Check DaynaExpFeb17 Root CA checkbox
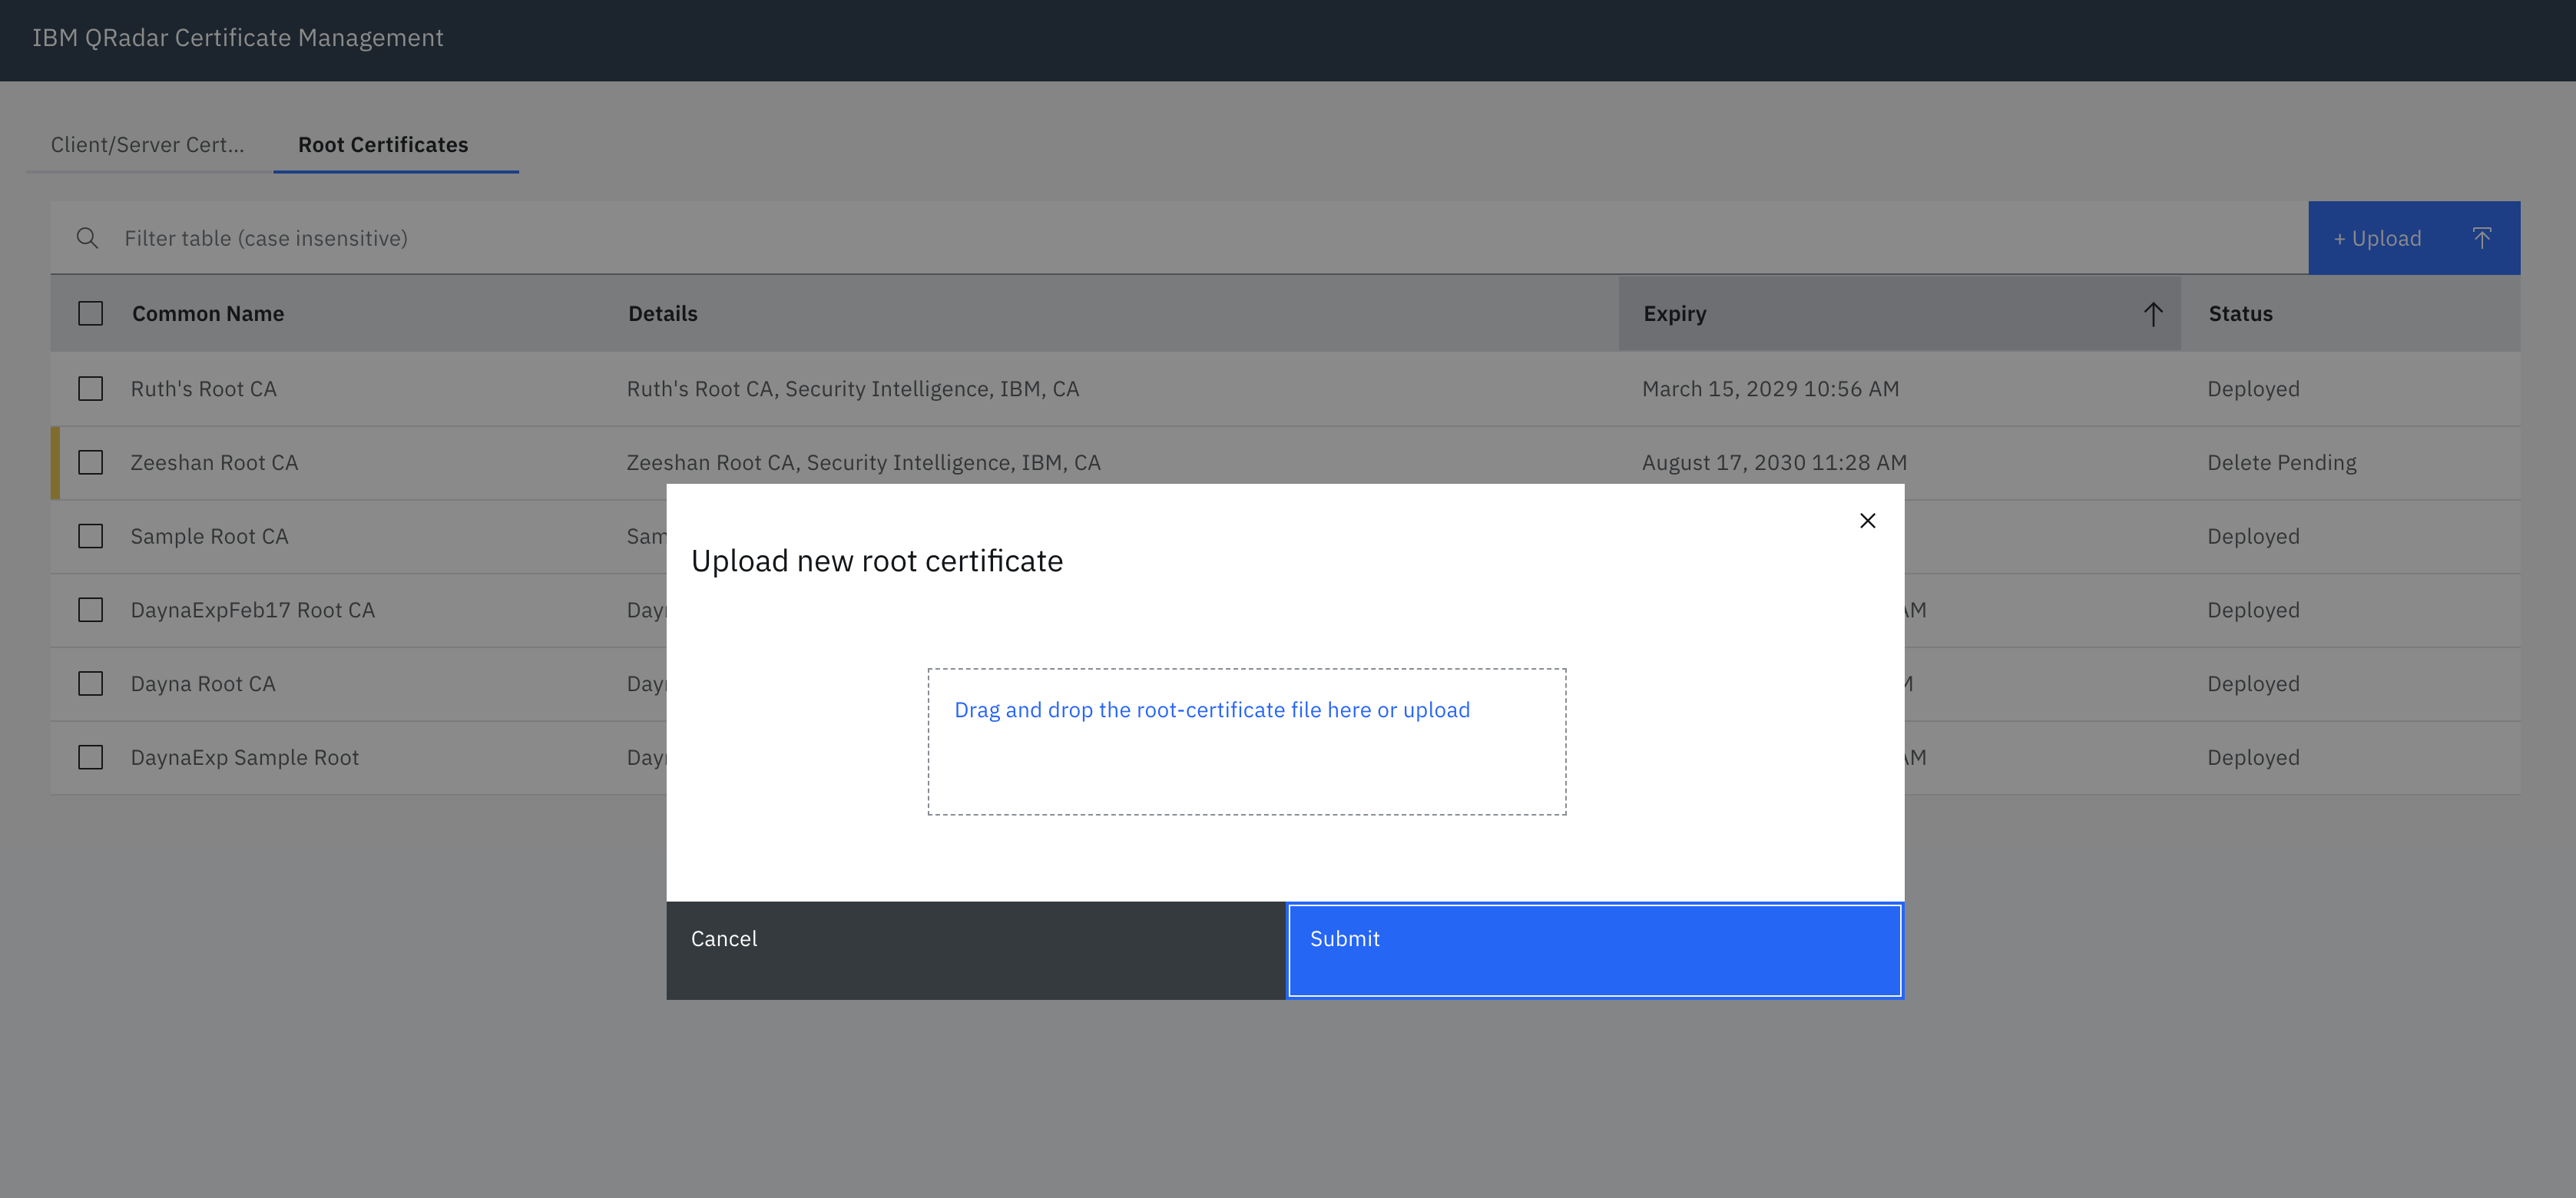Image resolution: width=2576 pixels, height=1198 pixels. tap(90, 609)
